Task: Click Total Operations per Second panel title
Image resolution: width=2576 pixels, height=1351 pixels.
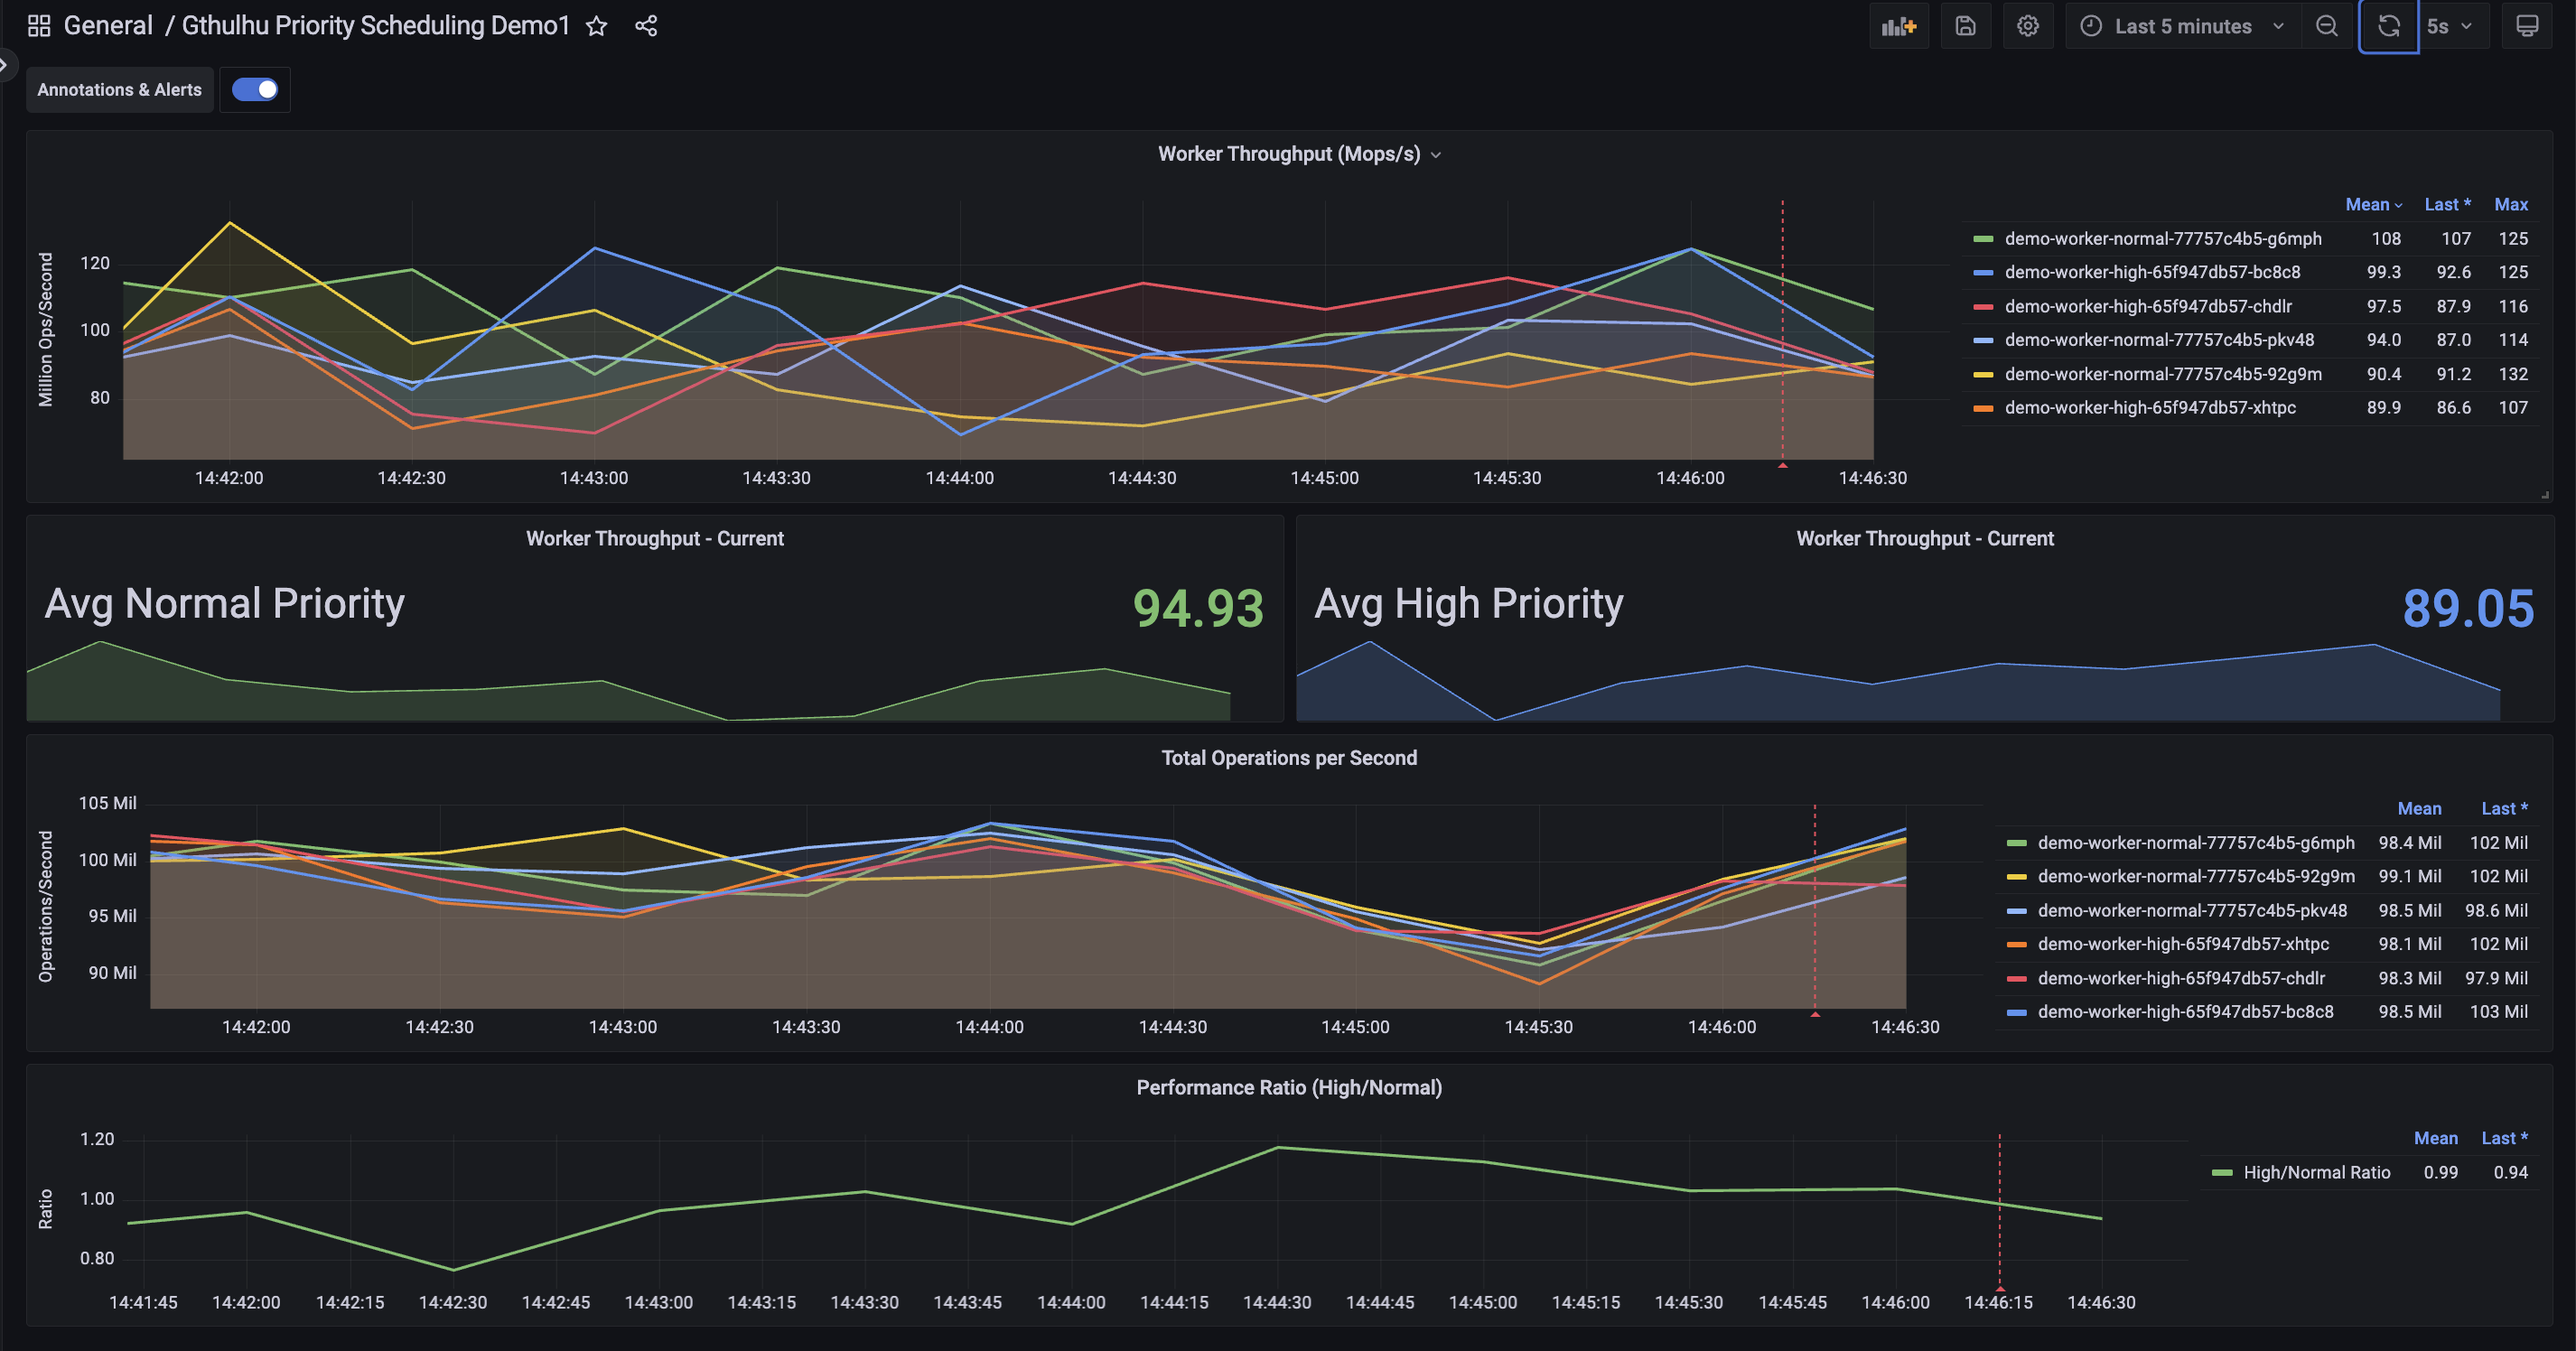Action: 1288,758
